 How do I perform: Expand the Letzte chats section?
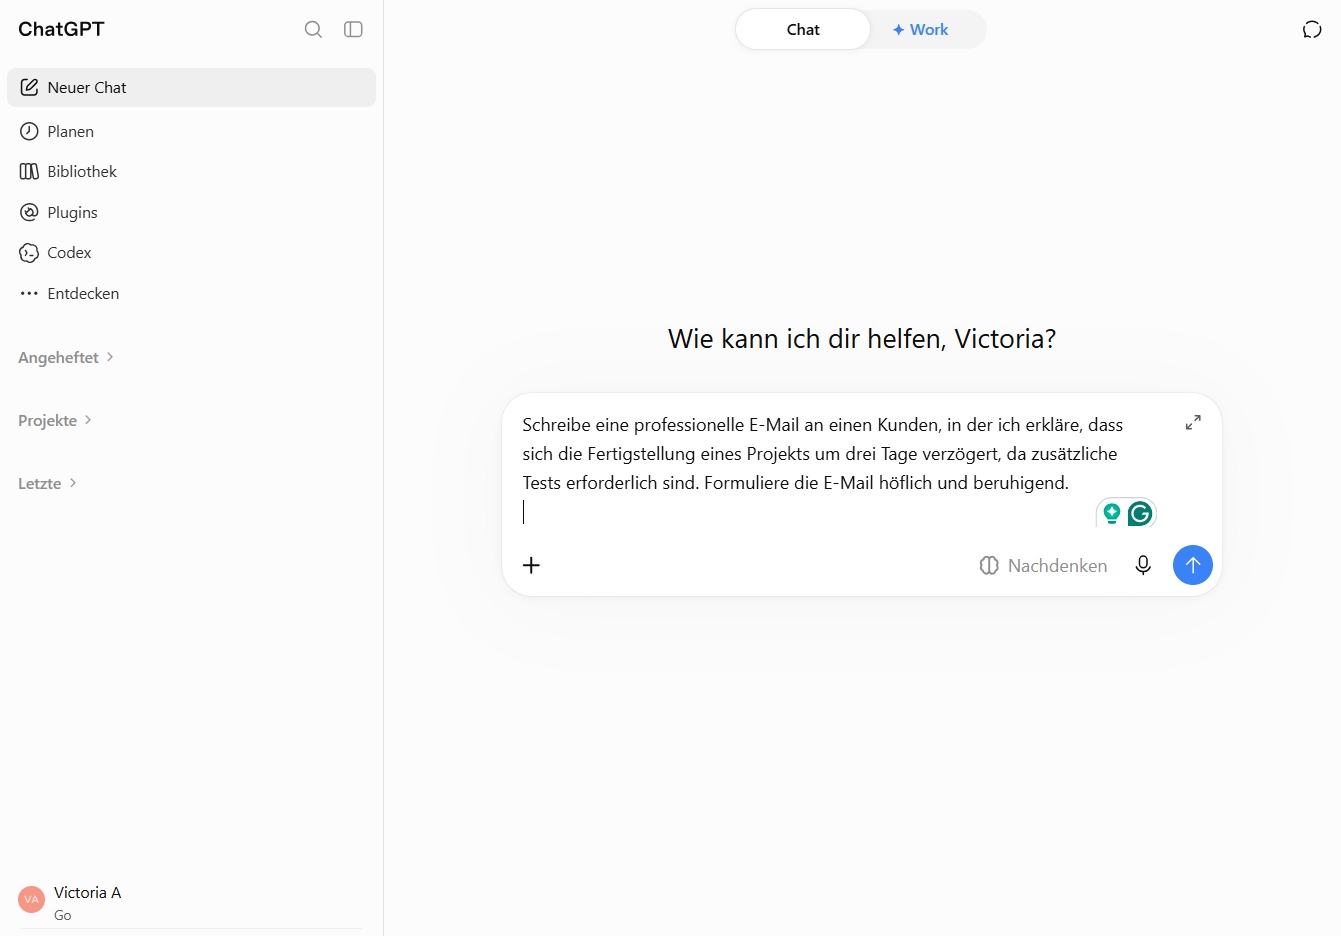(47, 483)
